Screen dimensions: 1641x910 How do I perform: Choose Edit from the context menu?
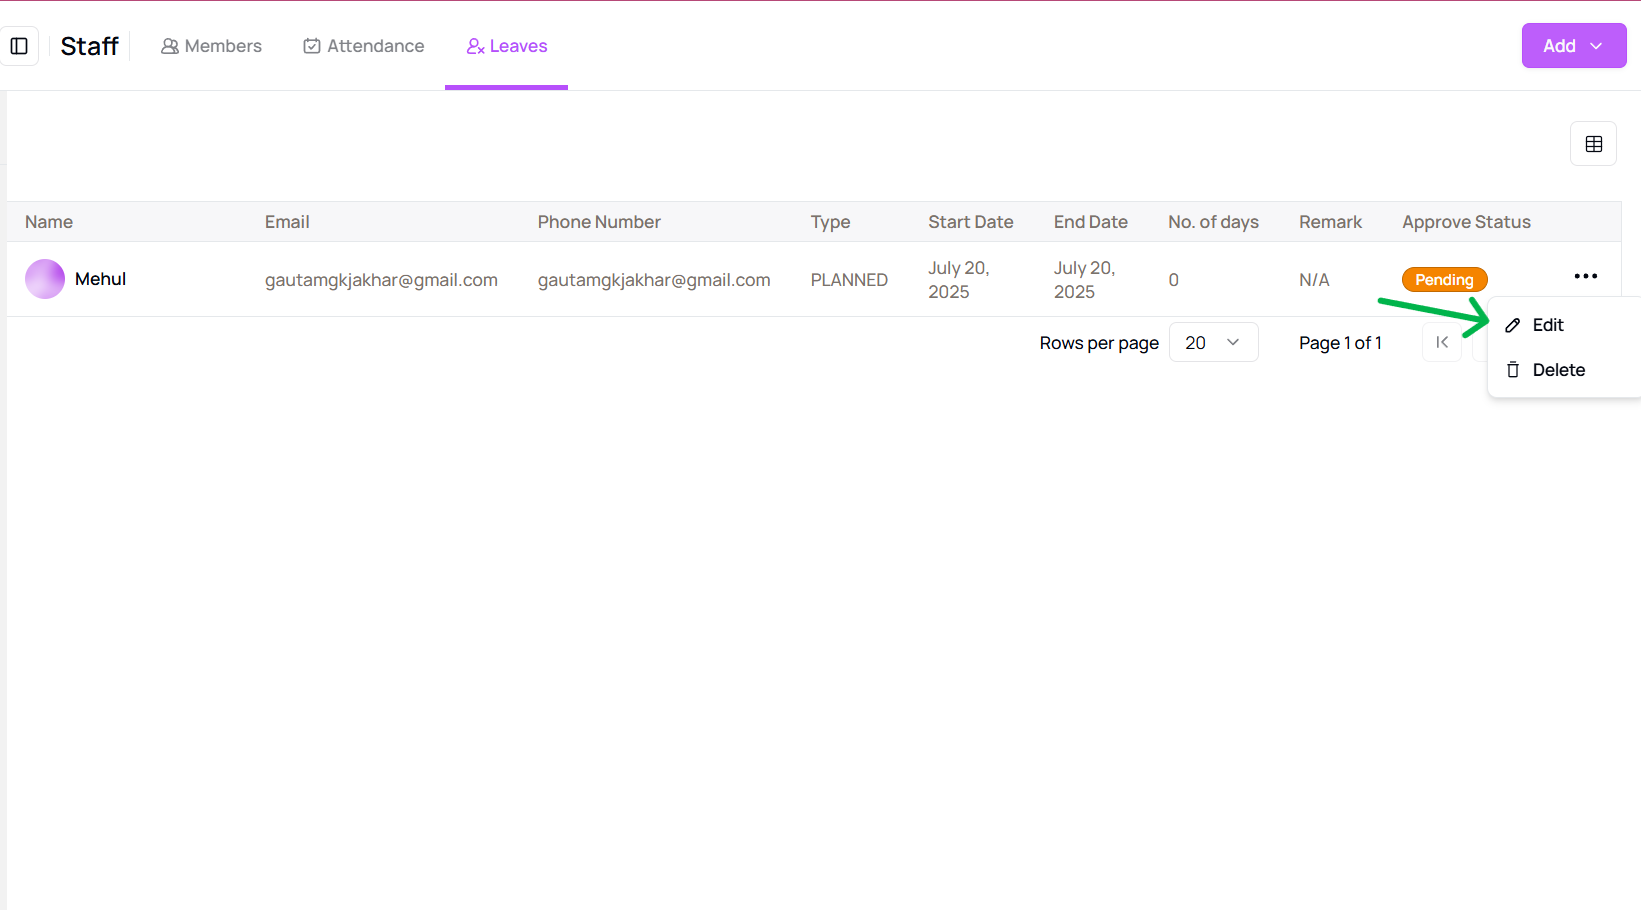[x=1547, y=325]
